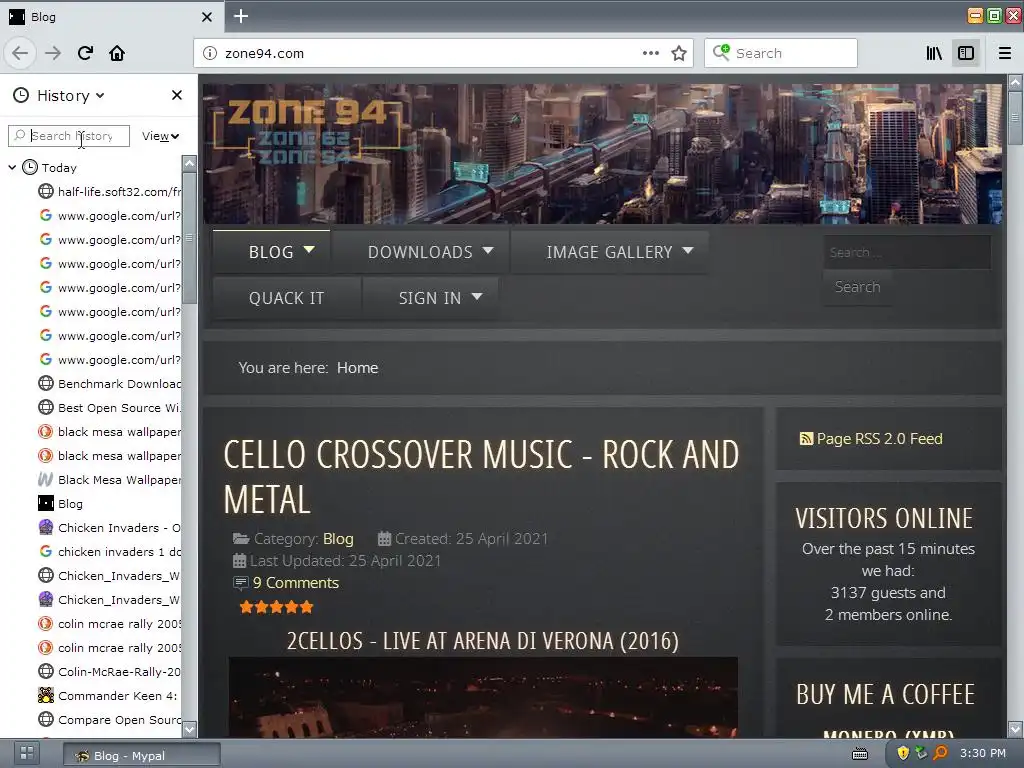
Task: Open the History sidebar switcher dropdown
Action: coord(59,95)
